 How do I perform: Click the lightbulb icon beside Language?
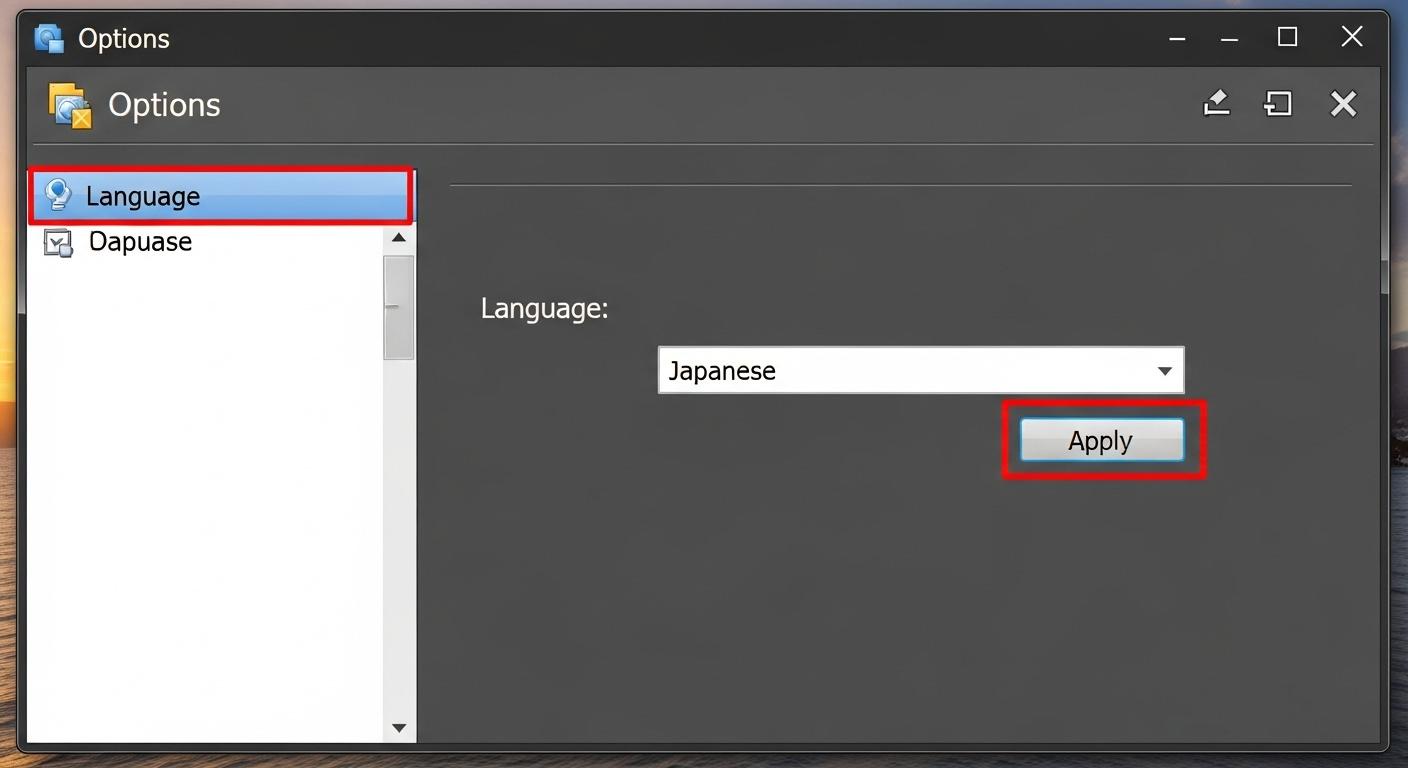click(57, 196)
